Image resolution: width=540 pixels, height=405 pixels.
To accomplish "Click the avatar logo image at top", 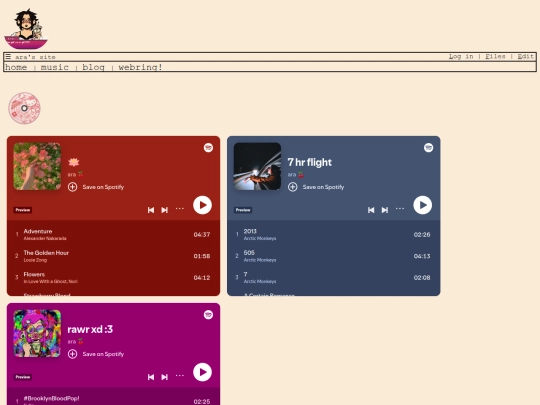I will pos(26,29).
